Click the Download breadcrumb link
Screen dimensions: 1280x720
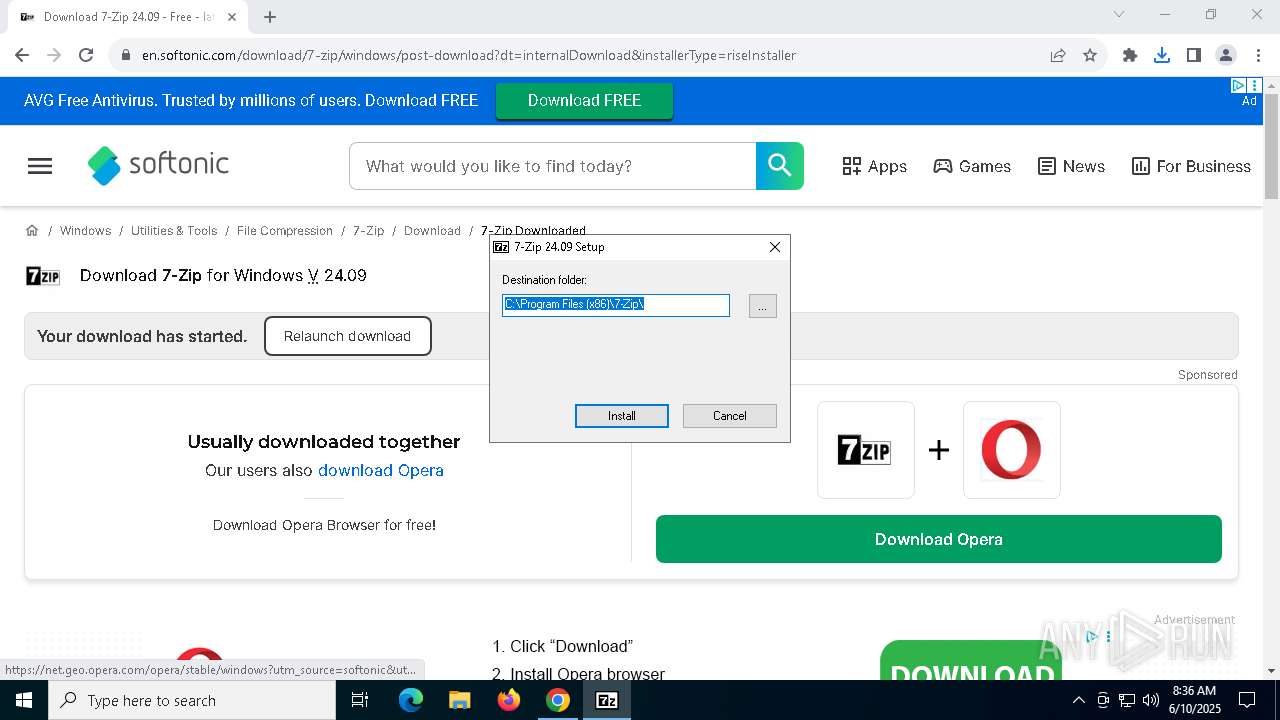(432, 230)
